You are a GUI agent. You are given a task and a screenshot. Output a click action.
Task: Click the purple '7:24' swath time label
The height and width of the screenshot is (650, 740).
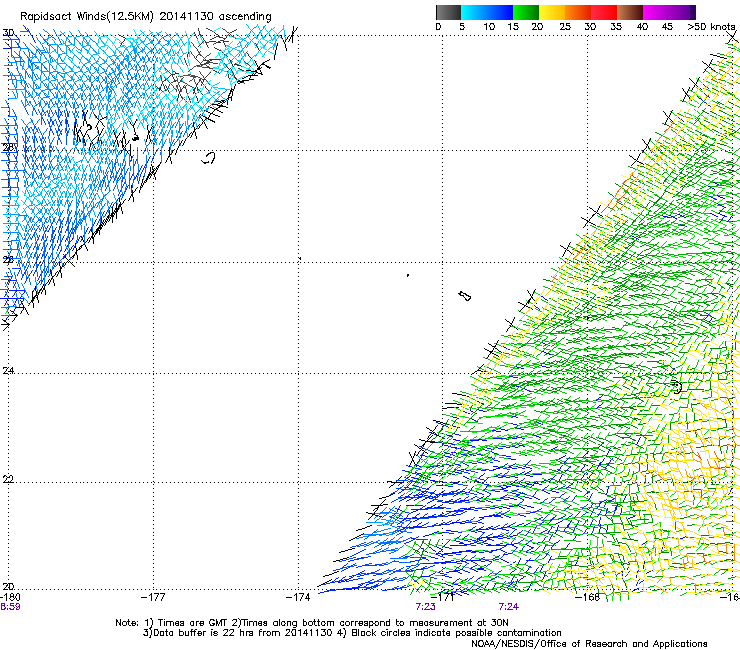[508, 607]
